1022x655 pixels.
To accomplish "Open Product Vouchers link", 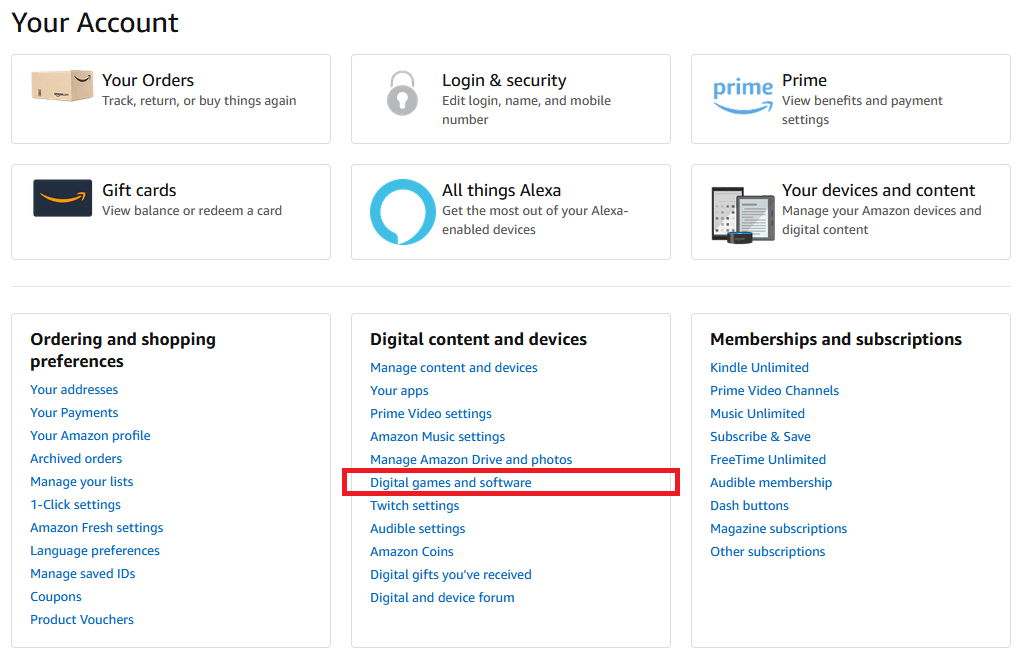I will point(82,620).
